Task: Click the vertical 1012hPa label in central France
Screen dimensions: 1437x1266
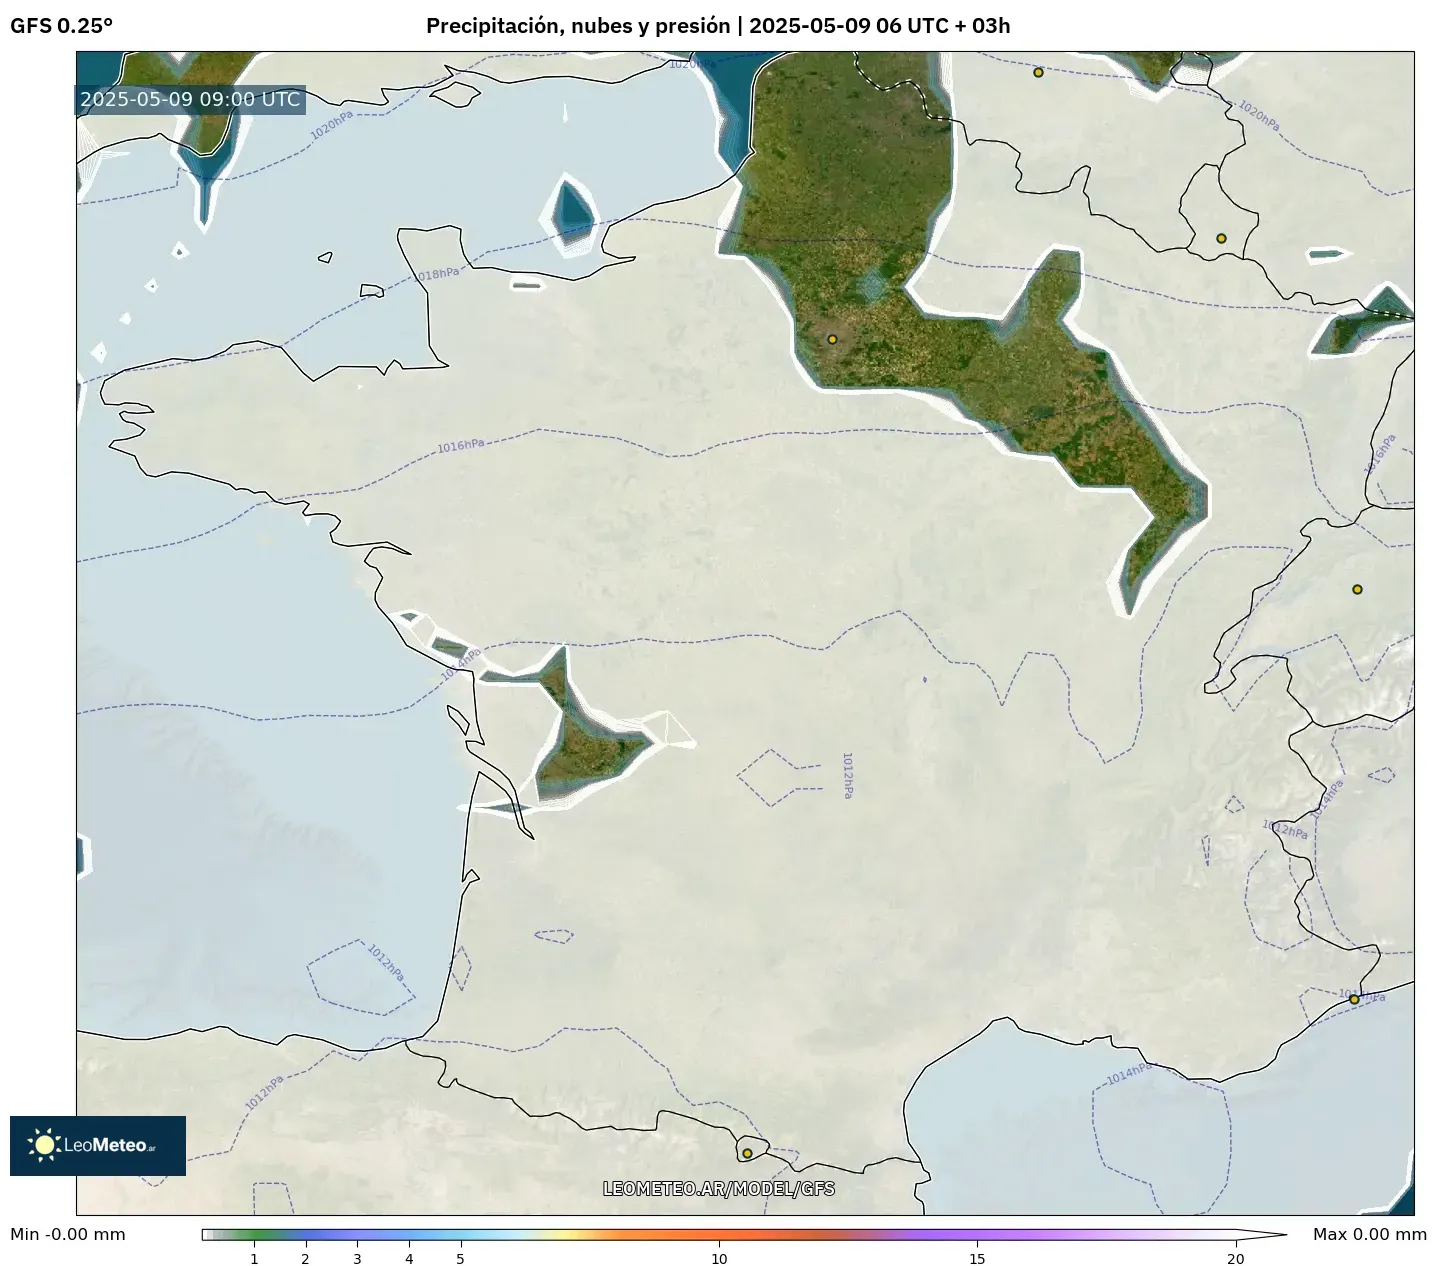Action: click(x=847, y=775)
